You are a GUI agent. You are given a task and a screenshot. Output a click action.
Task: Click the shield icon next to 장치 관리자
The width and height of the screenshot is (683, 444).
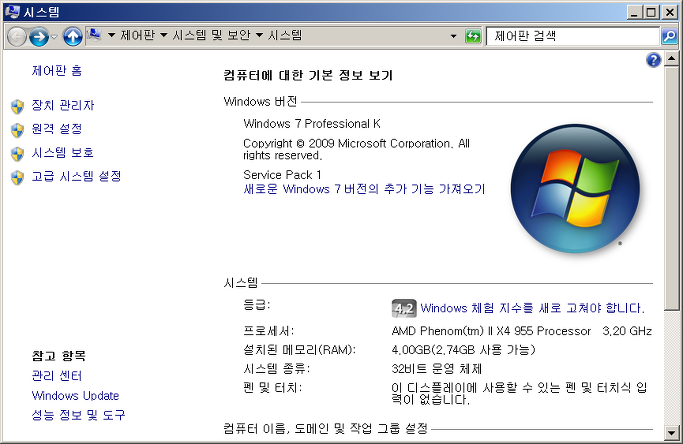pos(17,106)
